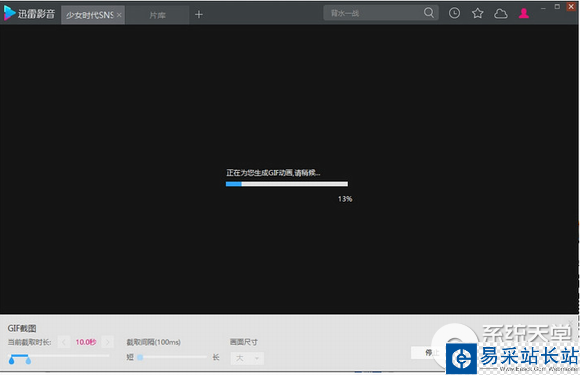Open the 片库 library tab
This screenshot has height=375, width=580.
coord(158,15)
